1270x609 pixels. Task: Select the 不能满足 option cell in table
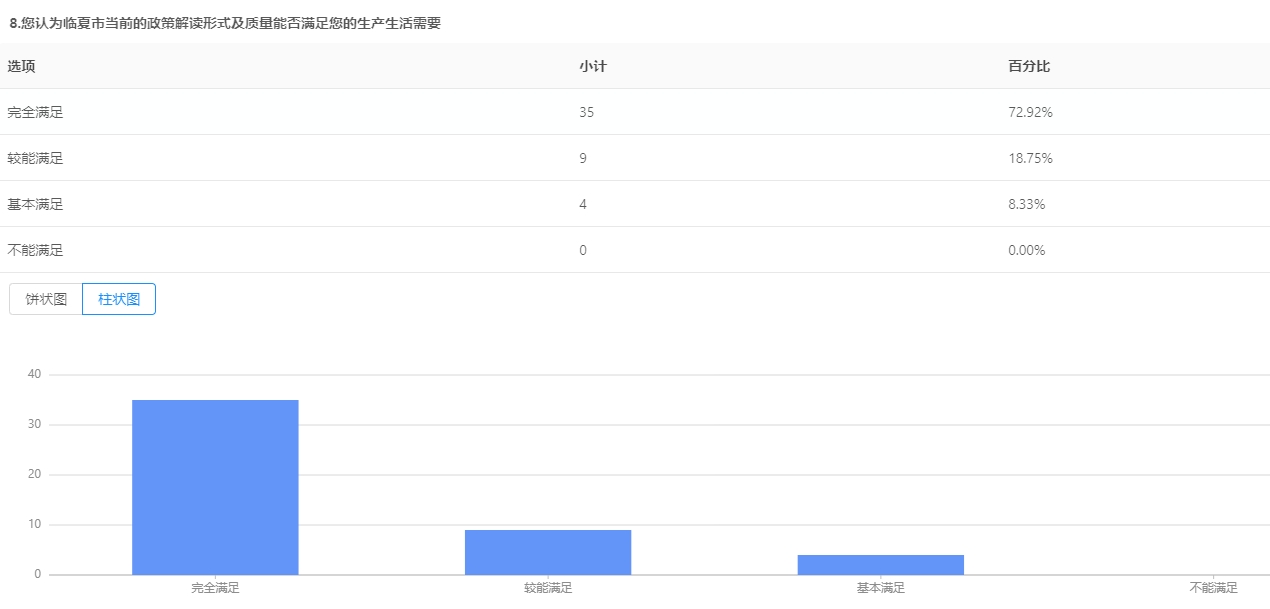[x=36, y=250]
